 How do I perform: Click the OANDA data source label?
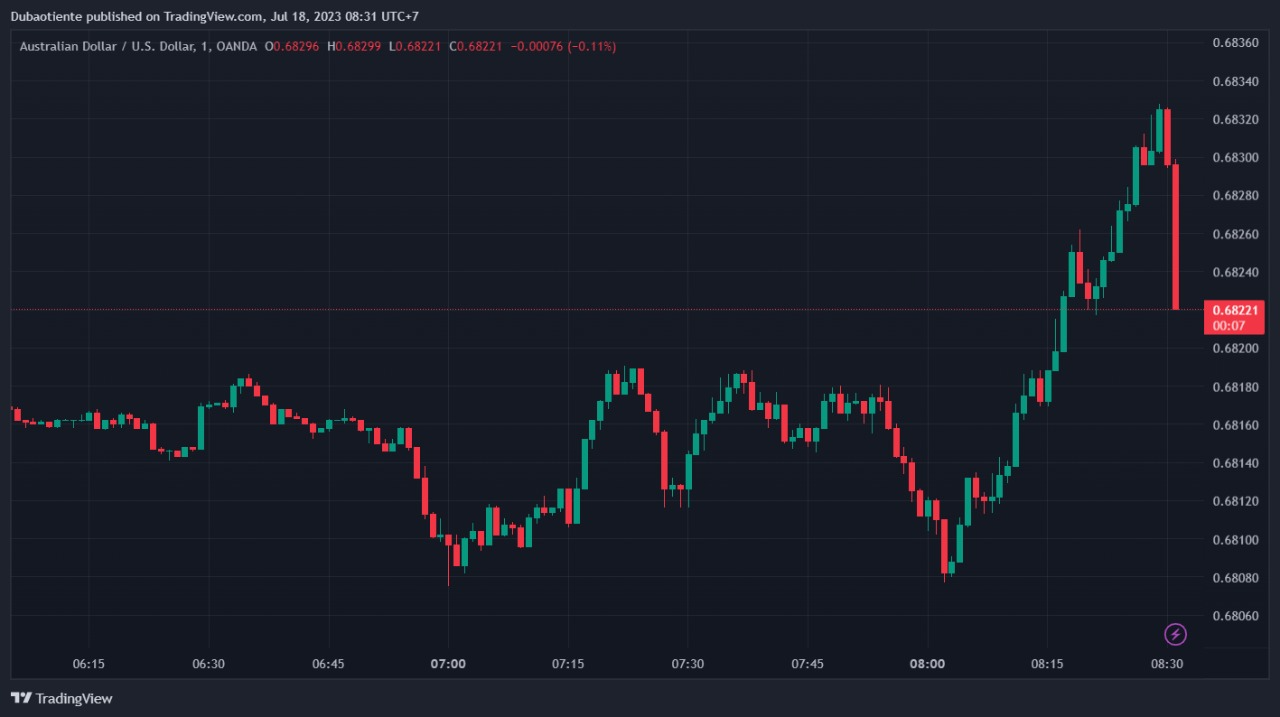pos(236,47)
